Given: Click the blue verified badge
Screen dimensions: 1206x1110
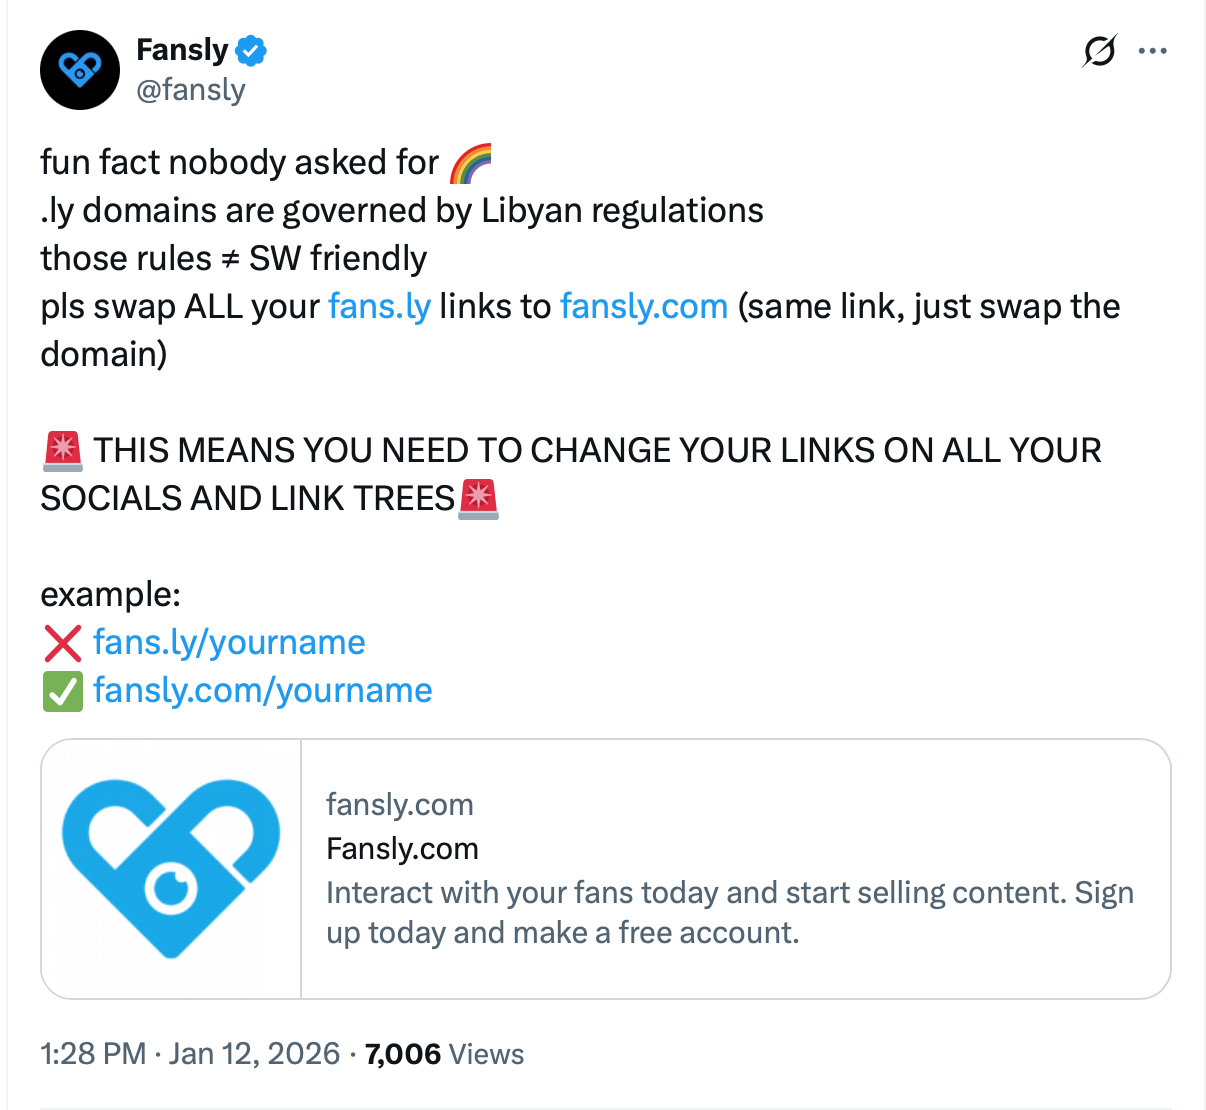Looking at the screenshot, I should (x=251, y=50).
